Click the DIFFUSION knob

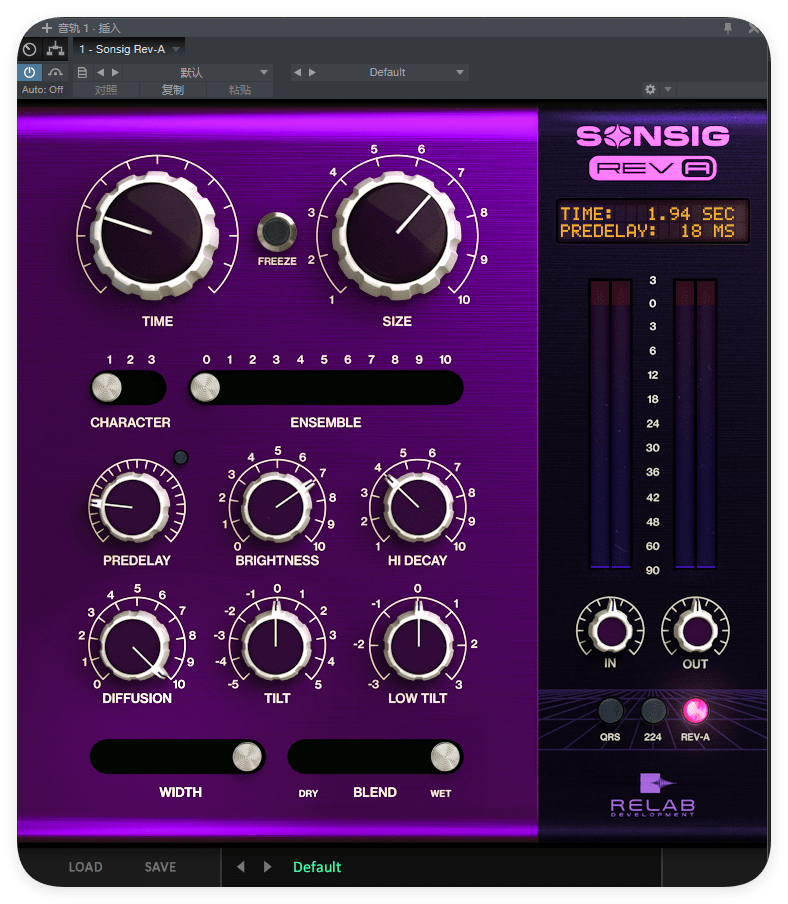135,646
